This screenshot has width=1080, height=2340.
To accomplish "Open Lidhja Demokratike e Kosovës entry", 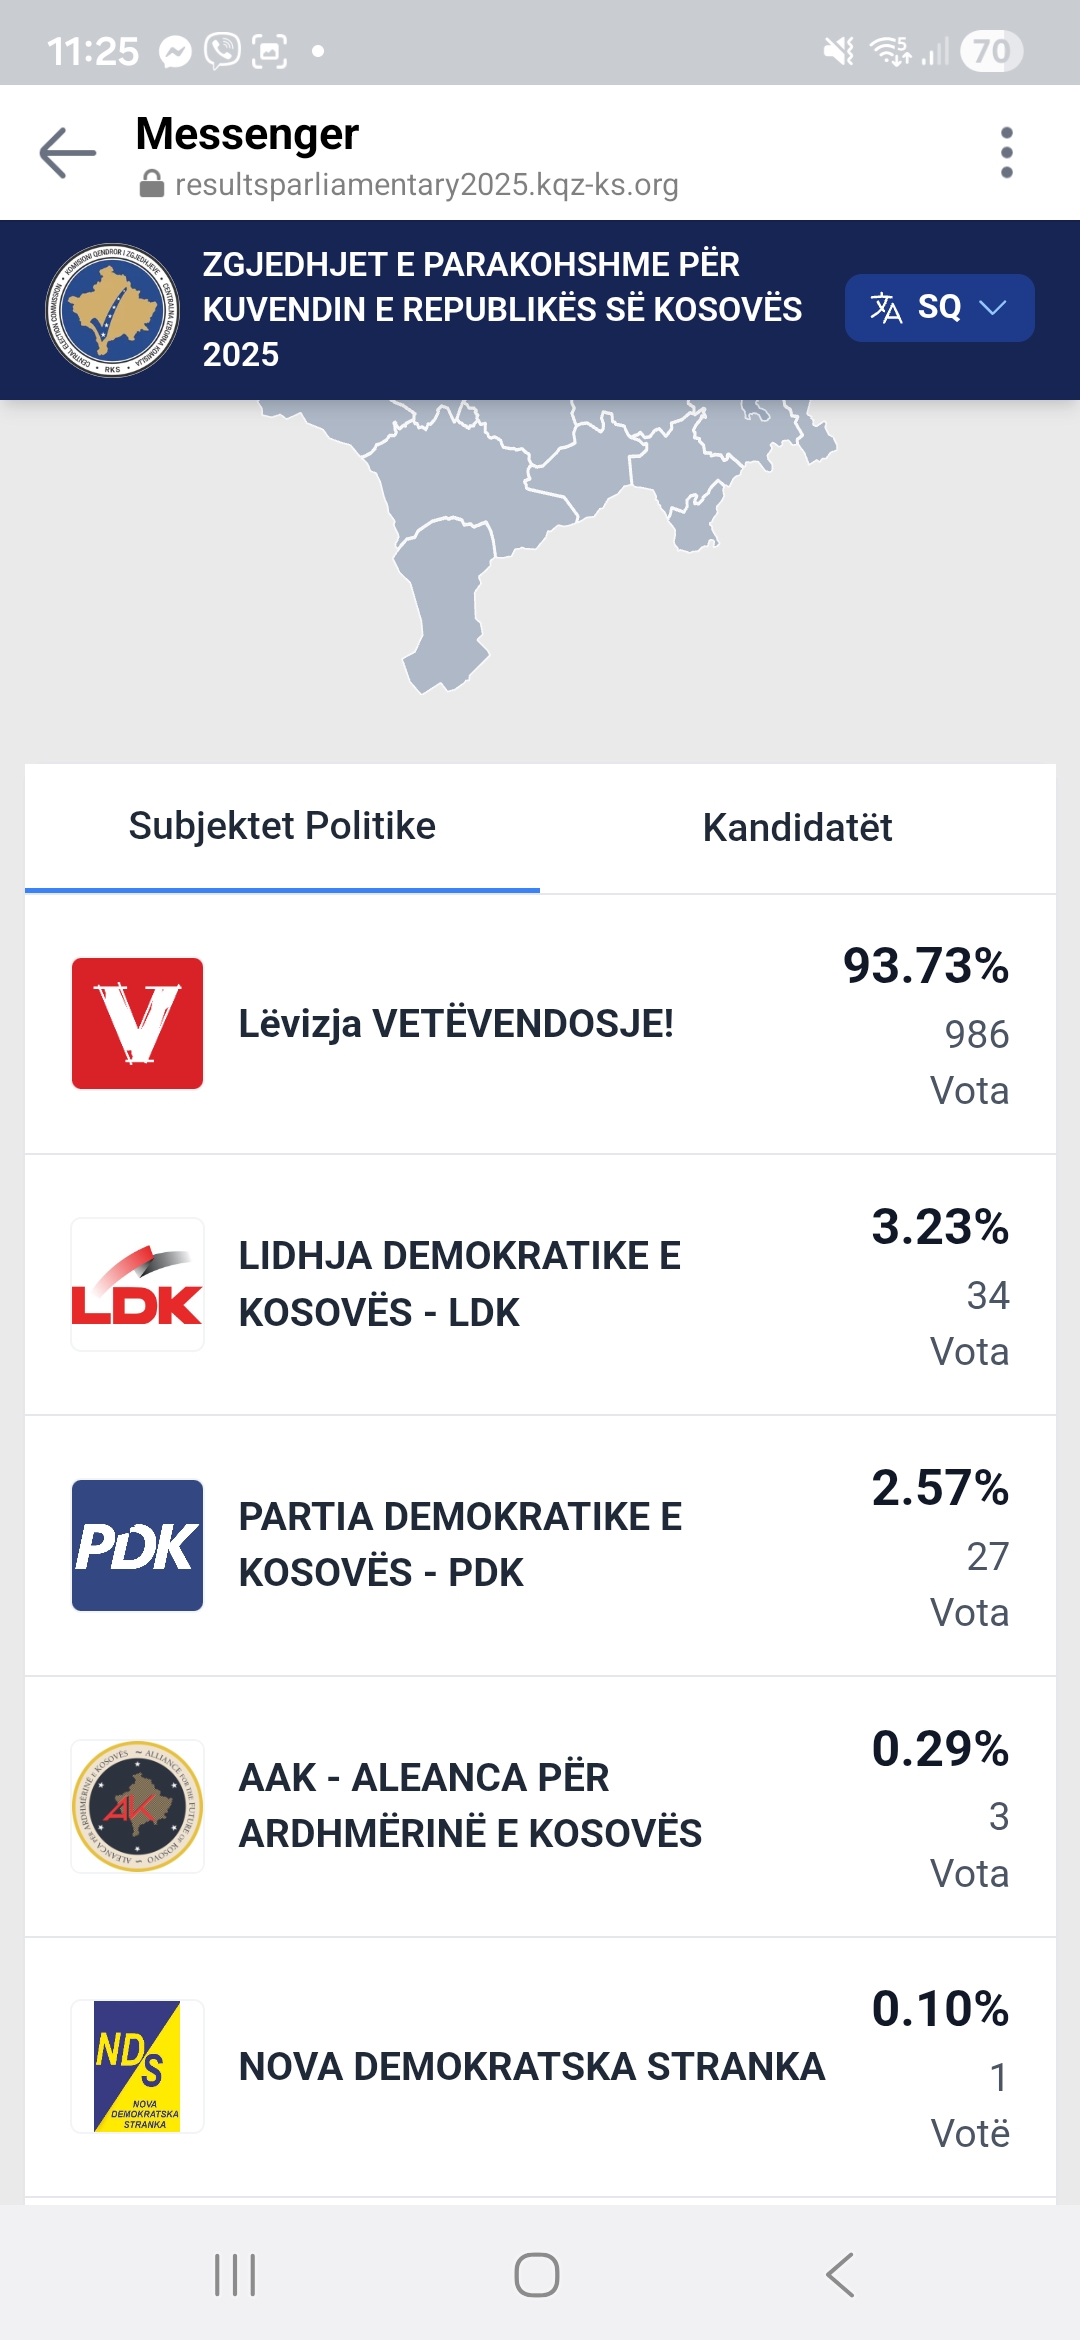I will (x=460, y=1284).
